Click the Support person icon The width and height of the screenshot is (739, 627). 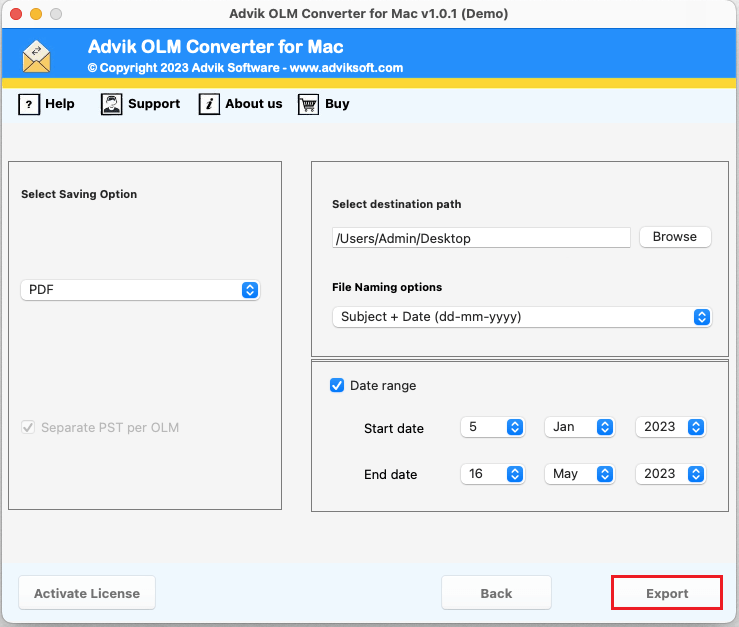tap(112, 104)
